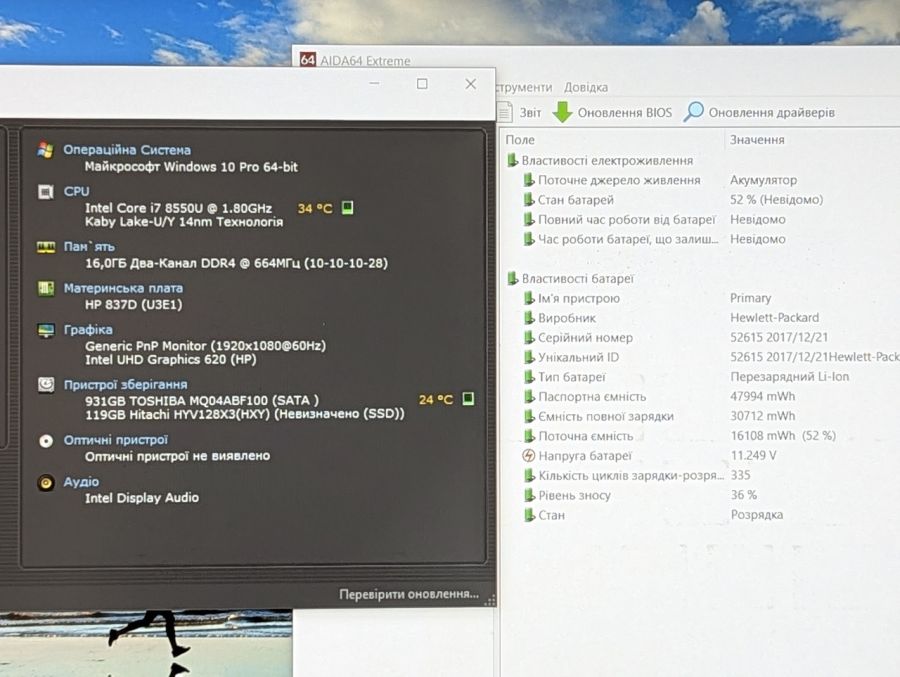This screenshot has width=900, height=677.
Task: Click the hard drive icon beside Пристрої зберігання
Action: pos(45,385)
